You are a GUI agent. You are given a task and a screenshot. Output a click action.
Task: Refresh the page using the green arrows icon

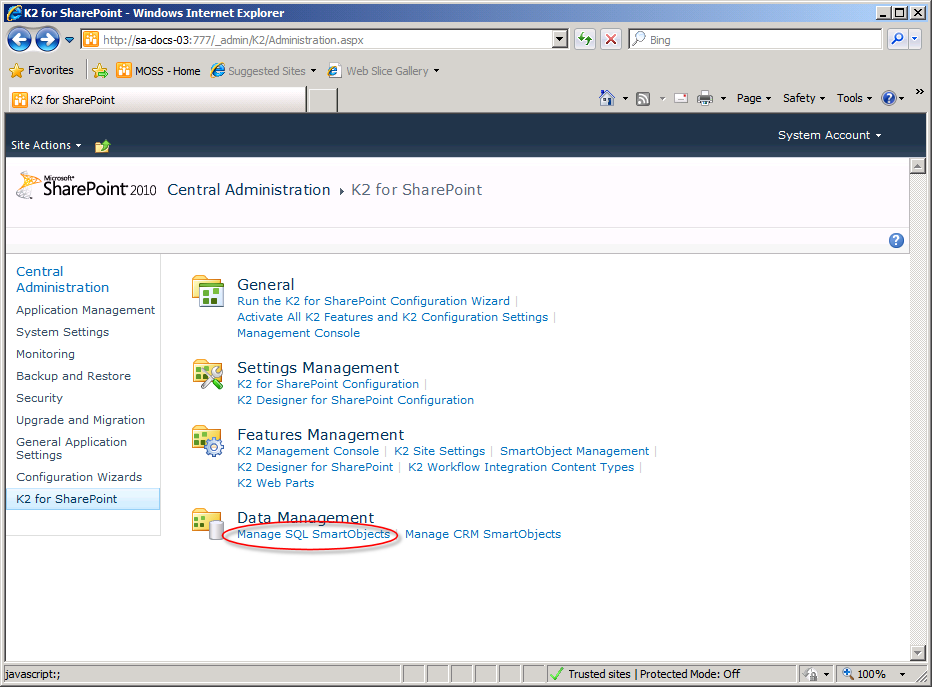click(585, 40)
